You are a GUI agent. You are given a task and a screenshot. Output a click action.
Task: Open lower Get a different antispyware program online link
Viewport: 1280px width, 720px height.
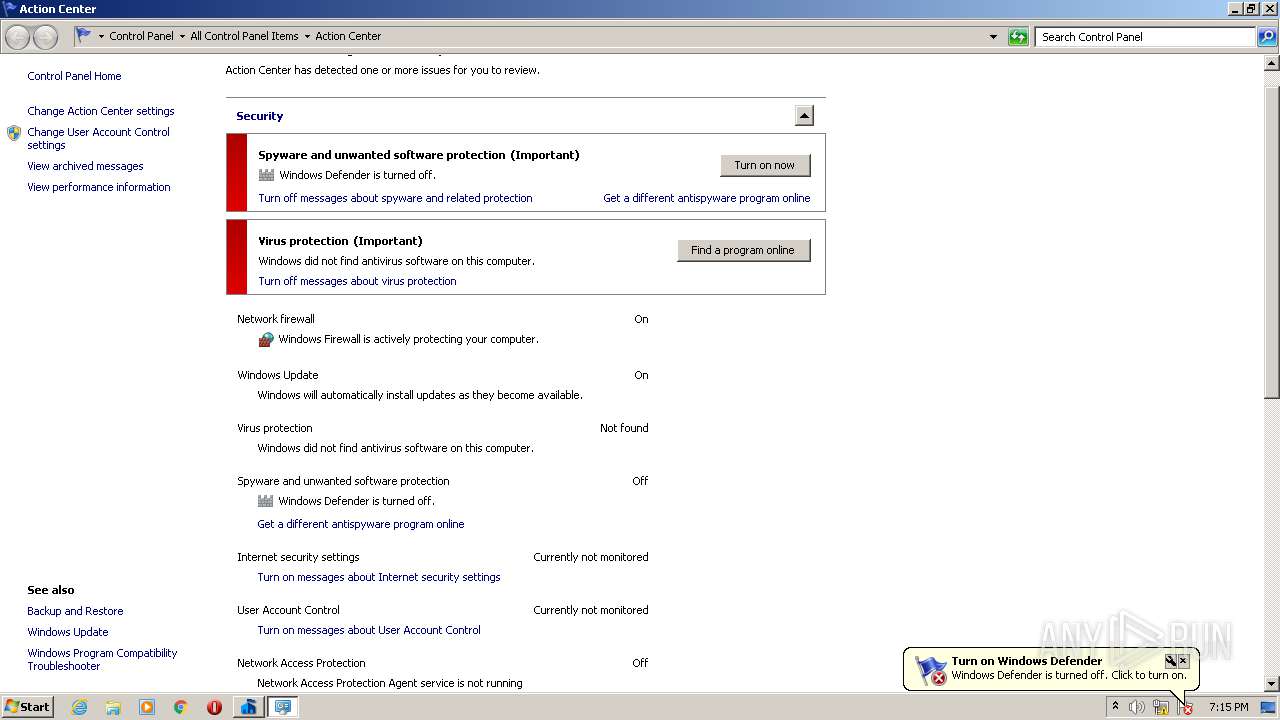tap(361, 524)
